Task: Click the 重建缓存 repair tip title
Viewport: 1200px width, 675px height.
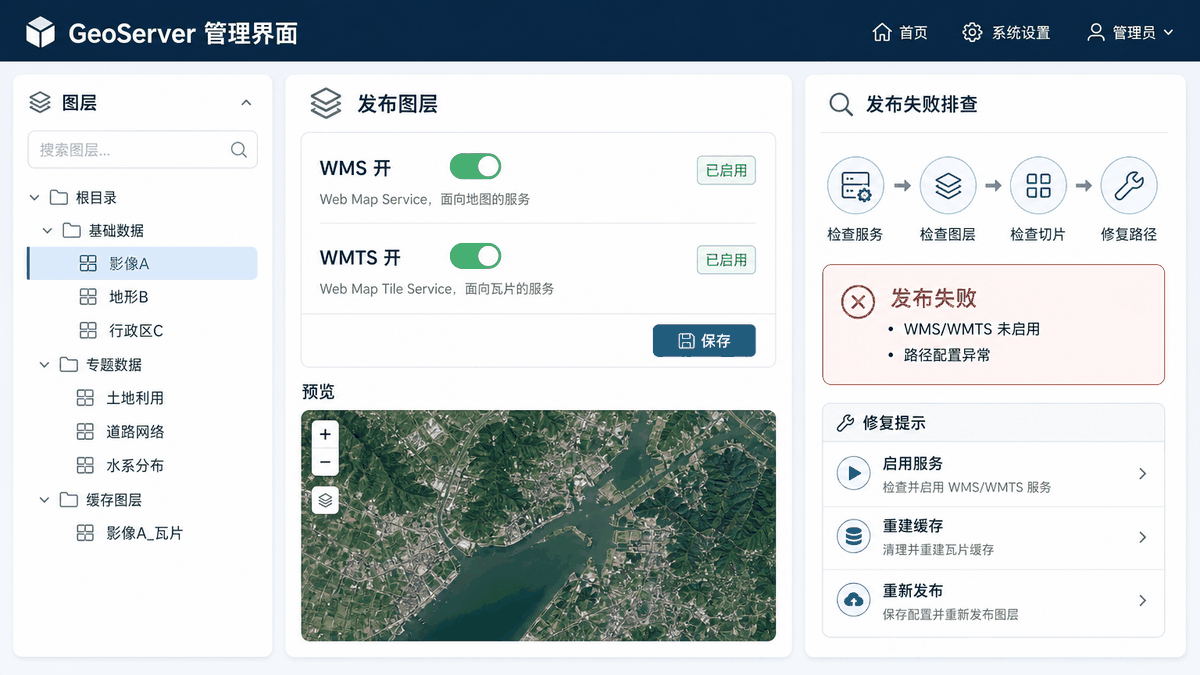Action: [913, 526]
